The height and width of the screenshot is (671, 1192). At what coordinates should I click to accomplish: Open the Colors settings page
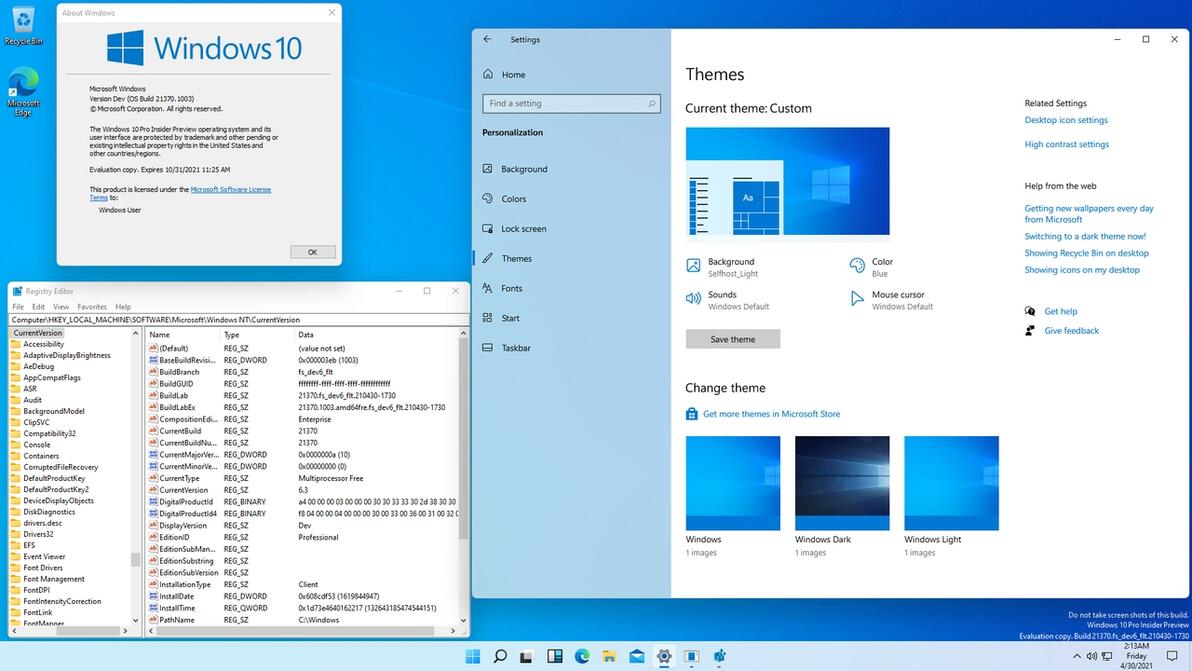coord(504,199)
